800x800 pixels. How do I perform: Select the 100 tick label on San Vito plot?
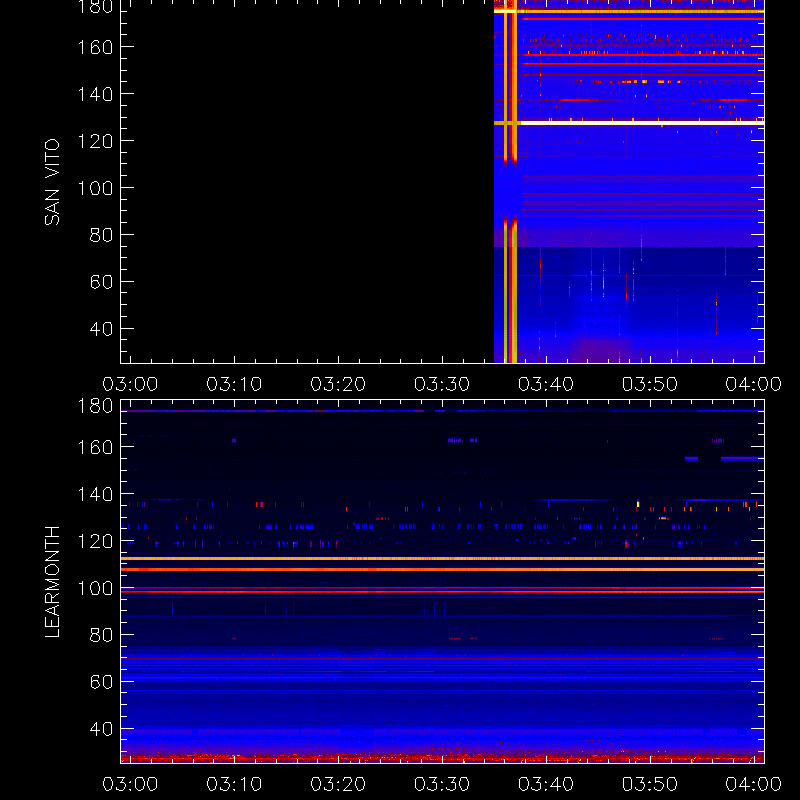pyautogui.click(x=95, y=188)
